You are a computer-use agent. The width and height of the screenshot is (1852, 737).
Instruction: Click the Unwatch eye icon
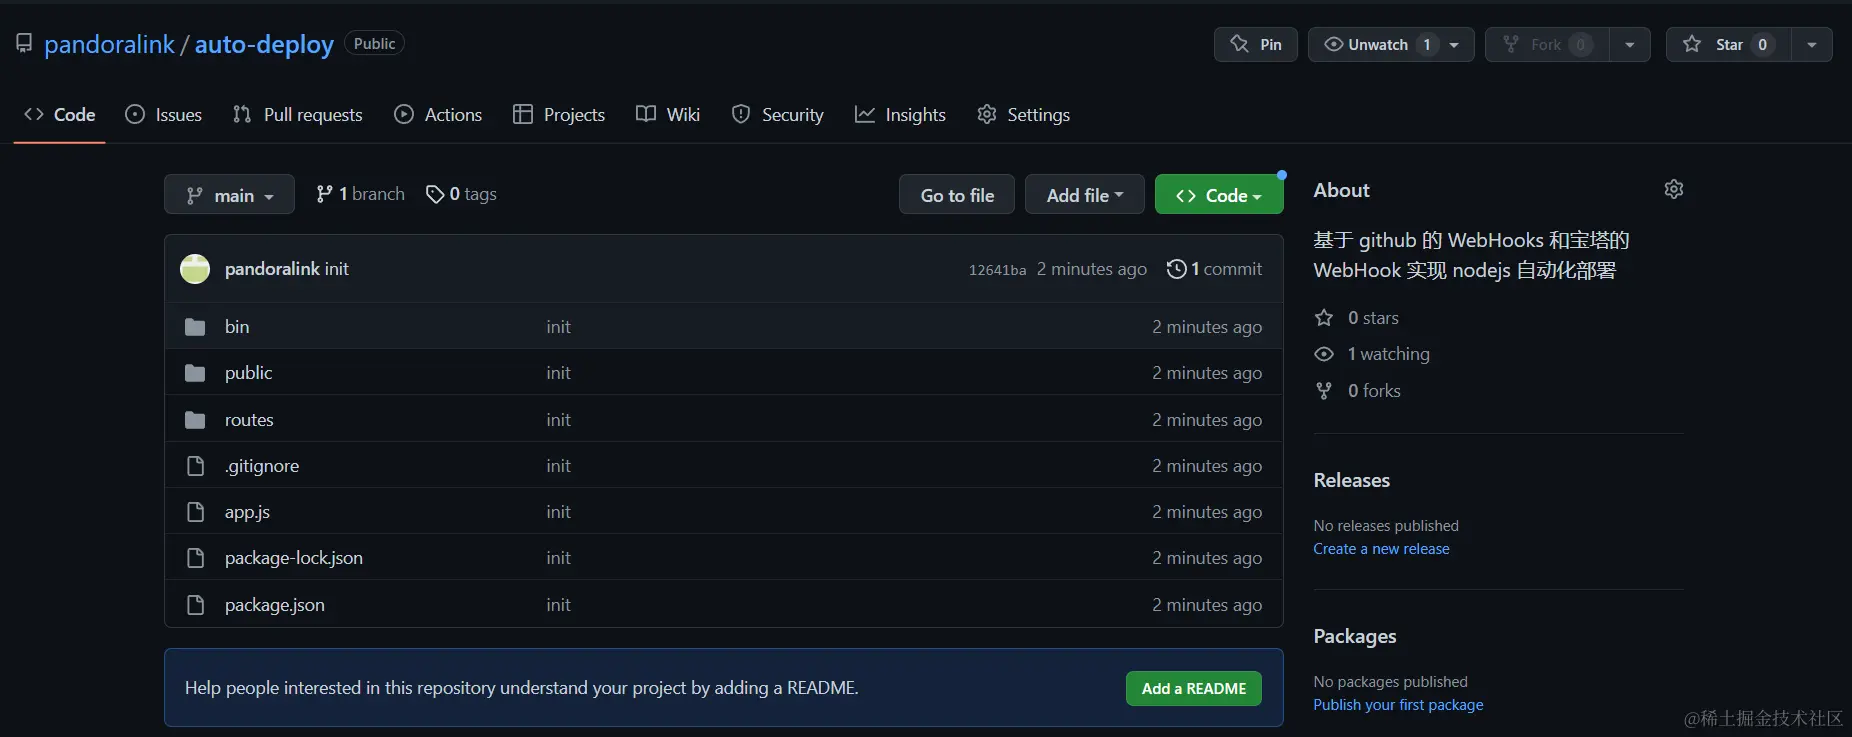(1333, 44)
